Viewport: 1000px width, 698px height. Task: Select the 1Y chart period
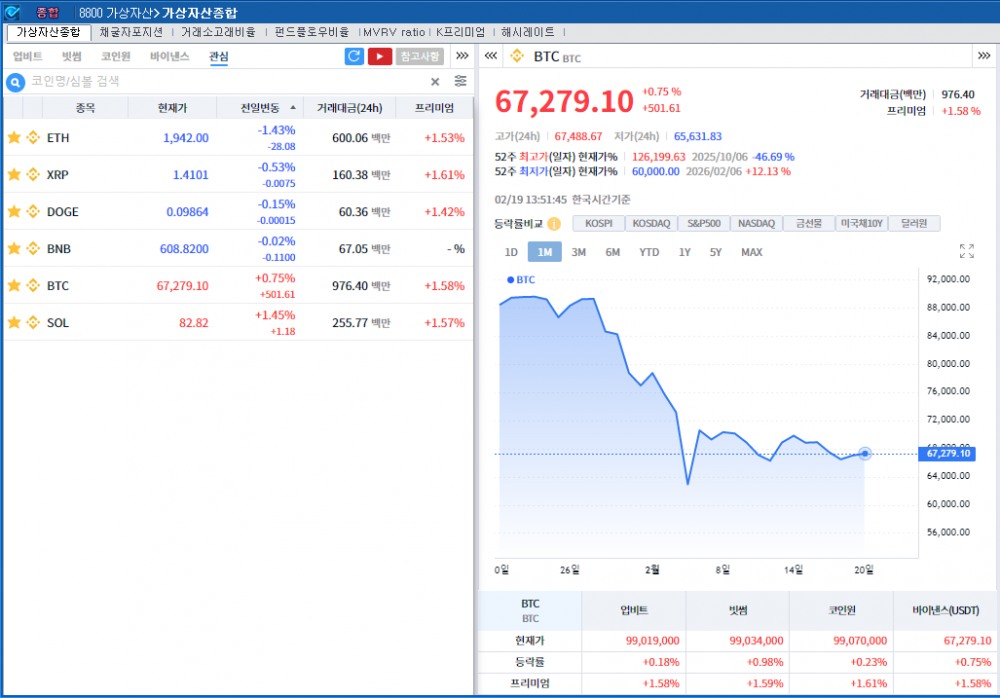point(684,253)
